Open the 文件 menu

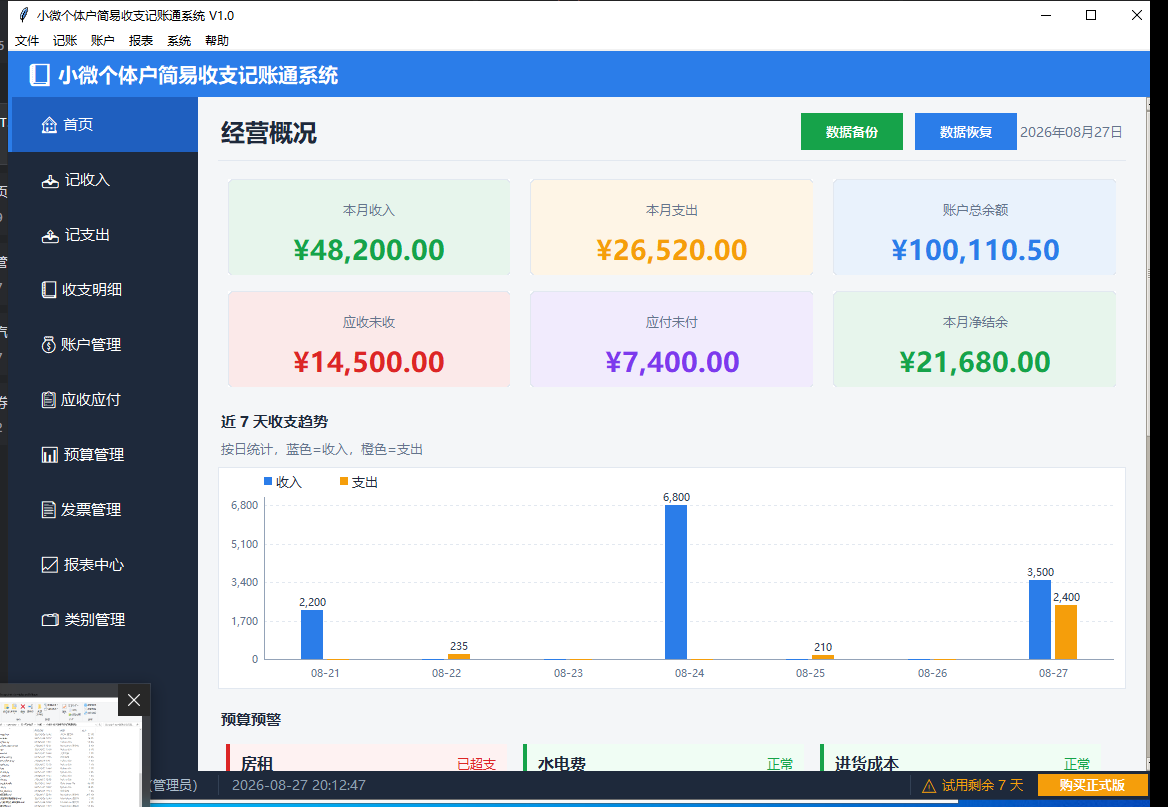click(27, 41)
